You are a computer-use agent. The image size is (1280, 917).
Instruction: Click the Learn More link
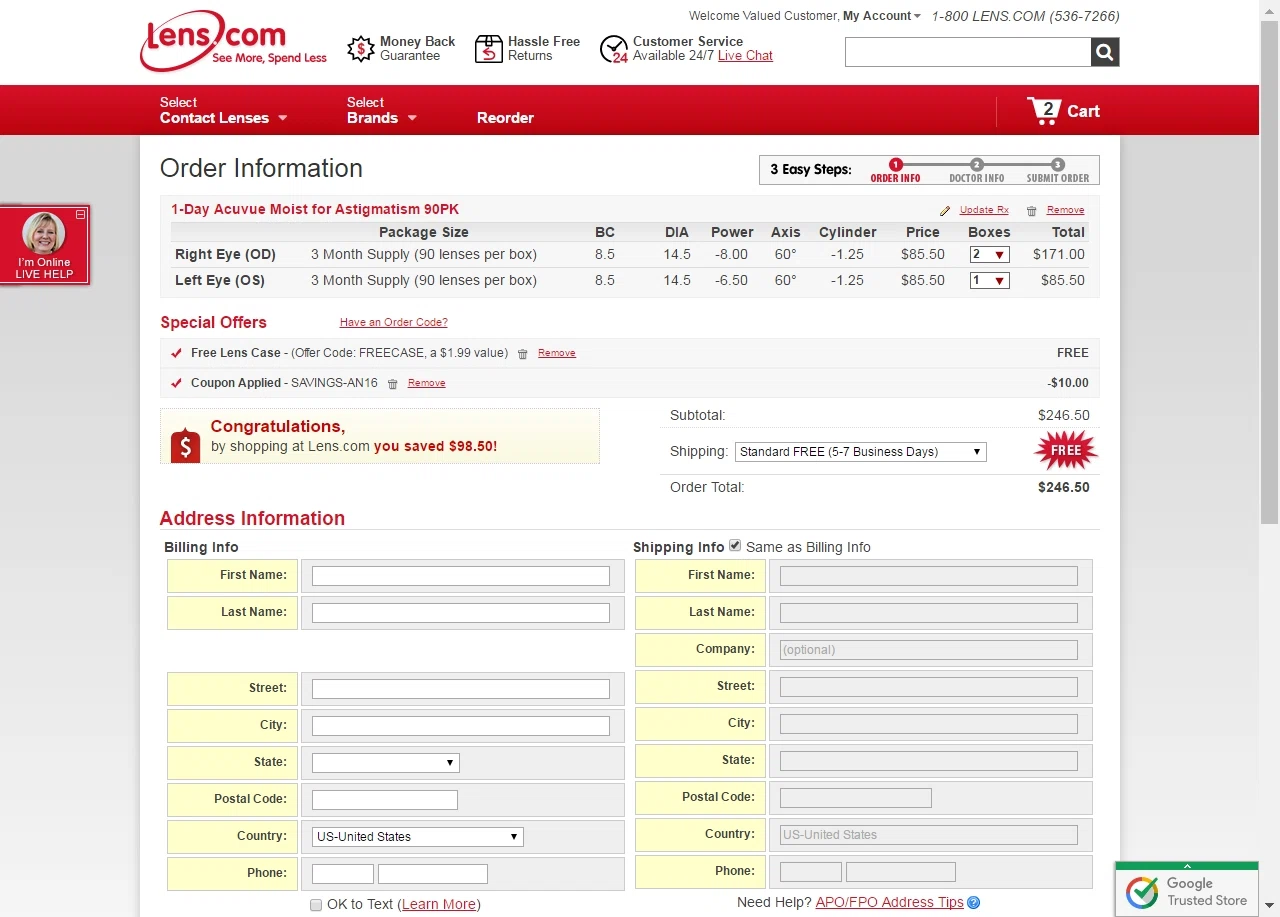[x=439, y=904]
